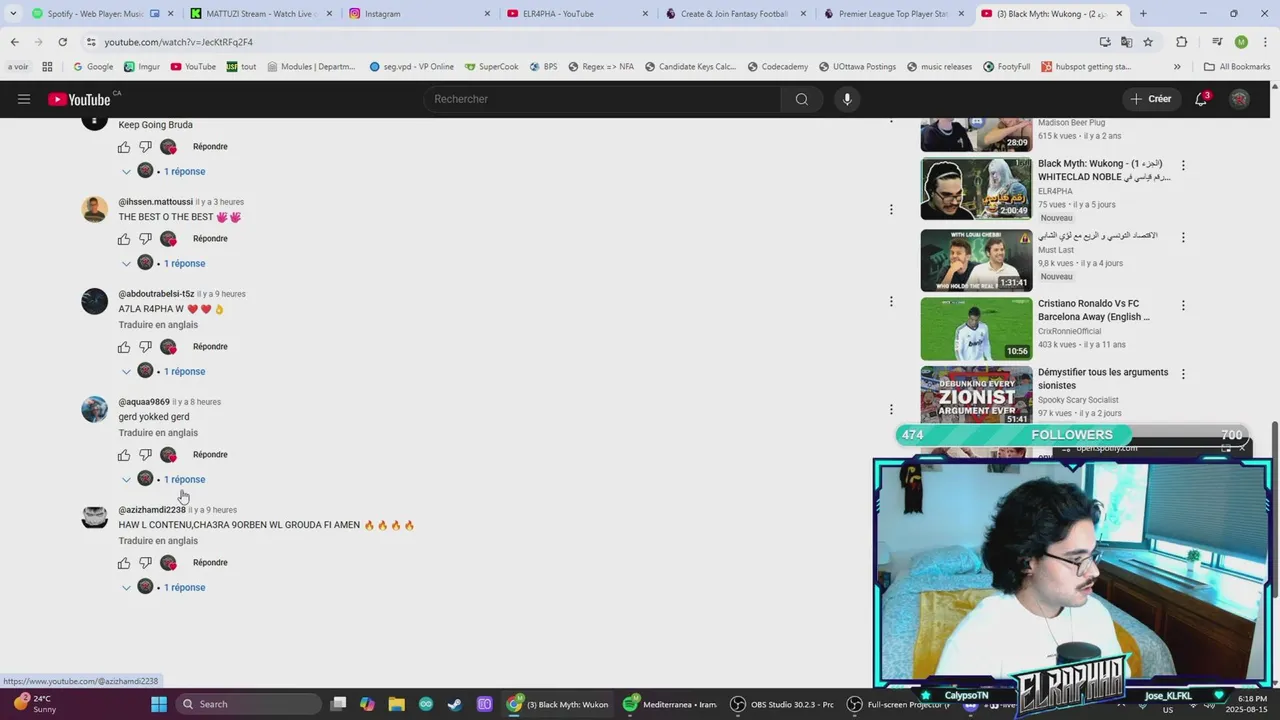Open options menu for @abdoutrabelsi-t5z comment

(891, 301)
